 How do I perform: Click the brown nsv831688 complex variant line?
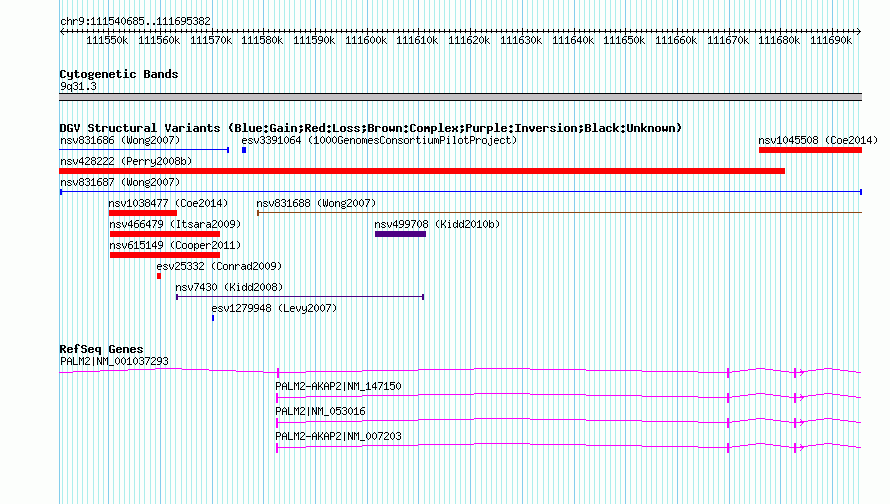[x=560, y=213]
